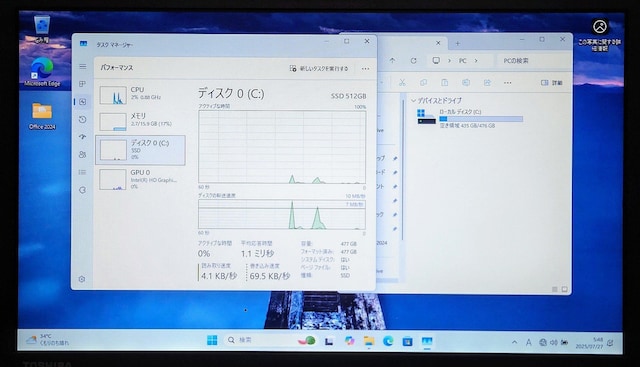Select the Performance page icon in Task Manager
This screenshot has width=640, height=367.
tap(82, 102)
